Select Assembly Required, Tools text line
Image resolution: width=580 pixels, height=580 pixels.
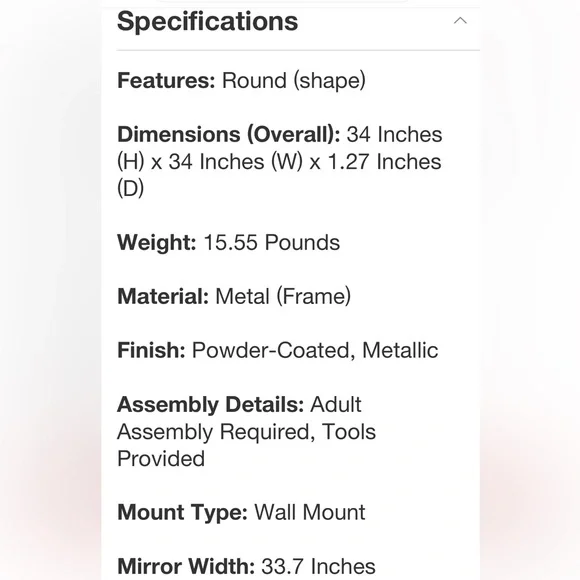pos(246,432)
